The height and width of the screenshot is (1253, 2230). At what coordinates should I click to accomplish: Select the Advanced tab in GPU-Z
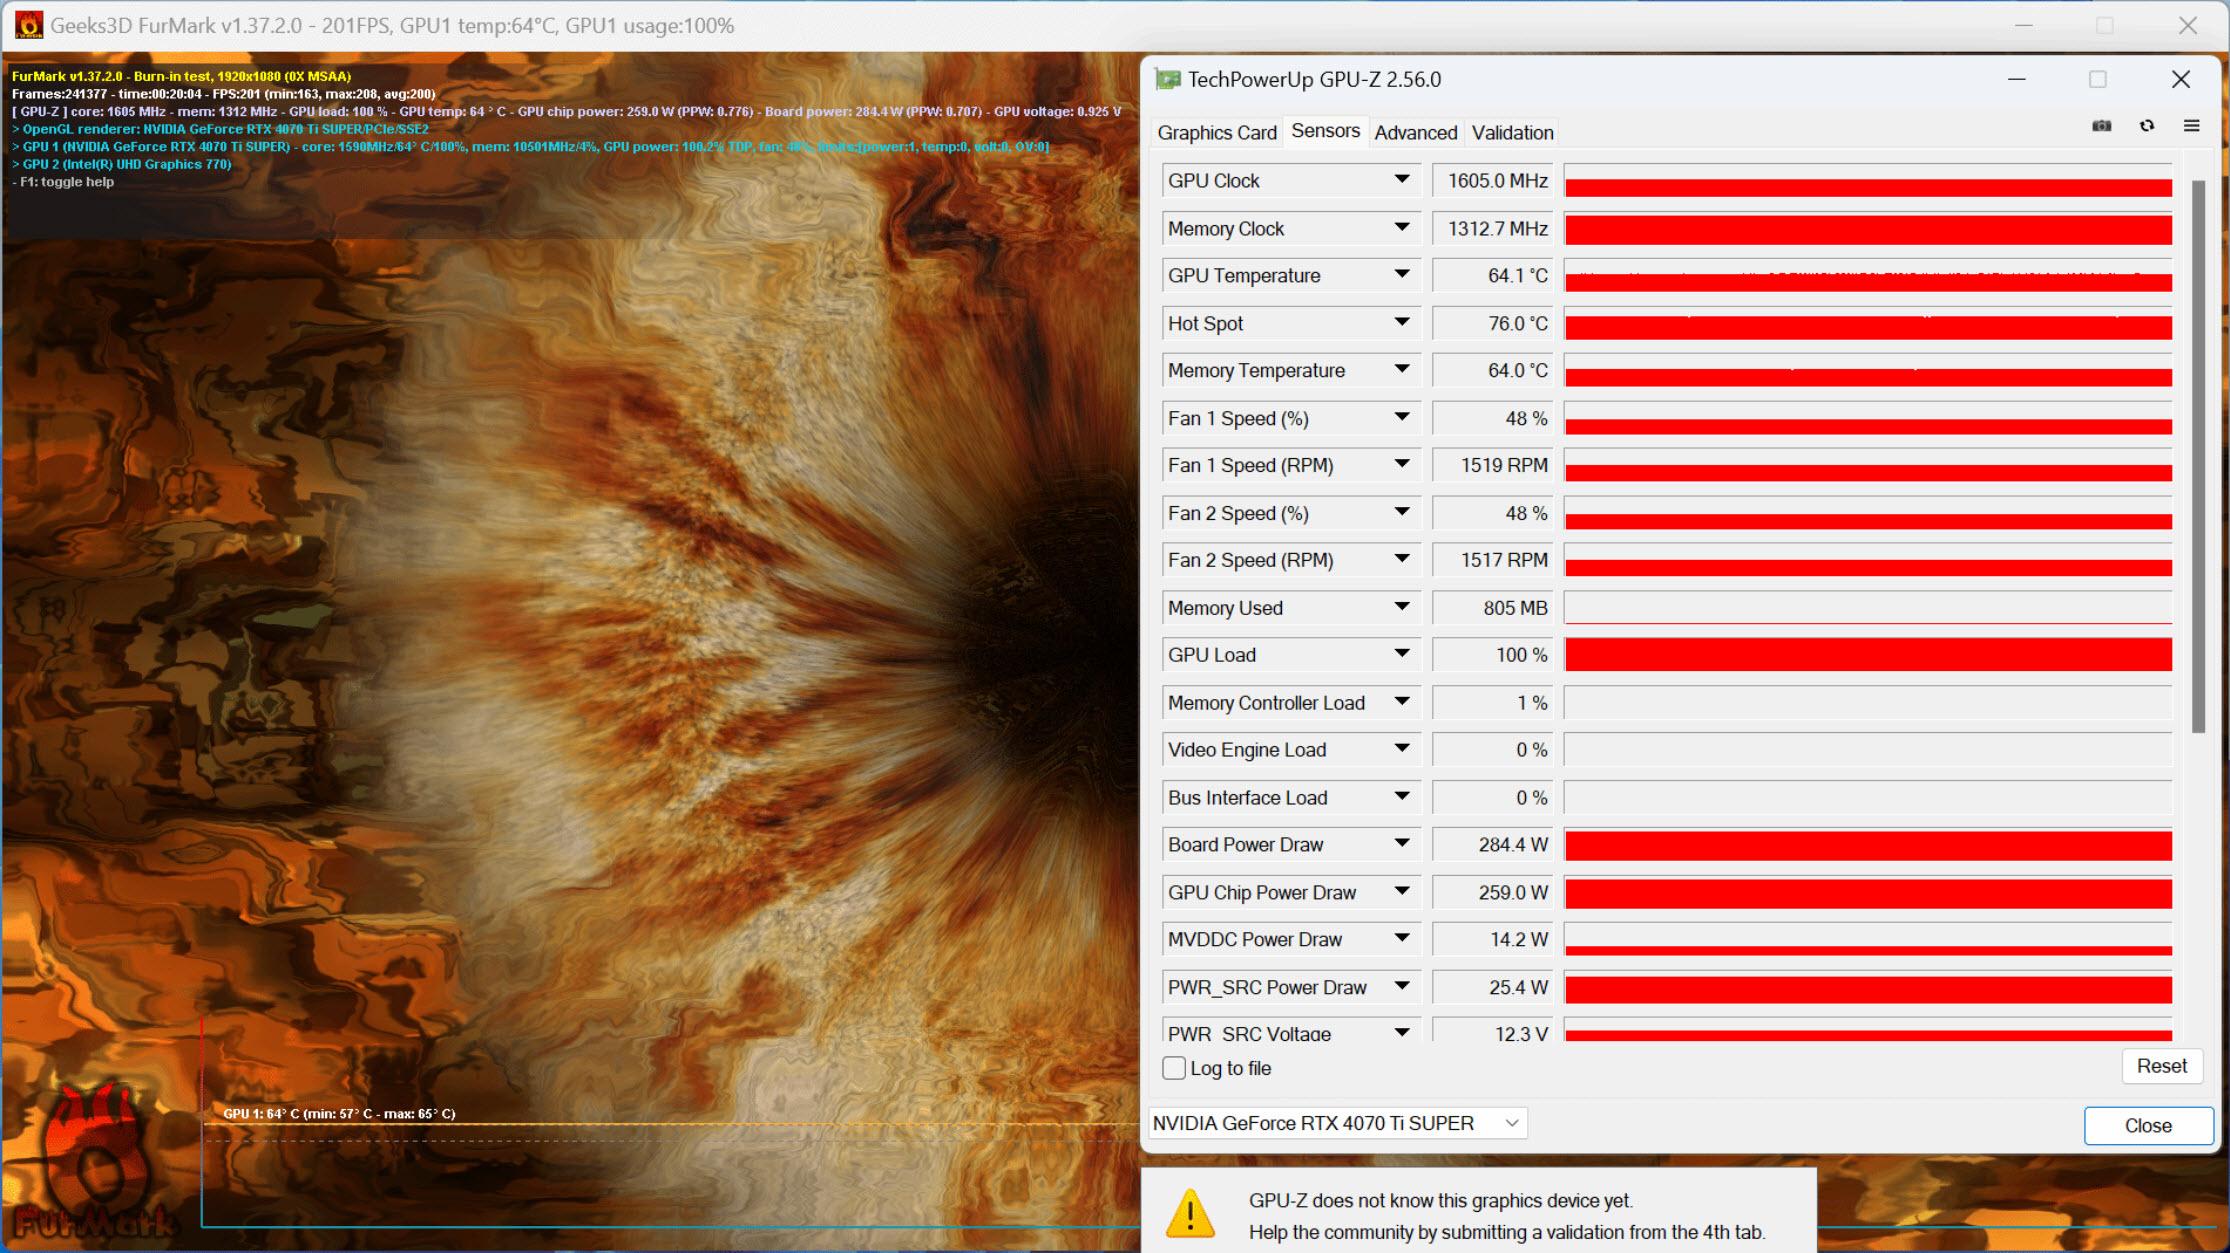(x=1415, y=132)
